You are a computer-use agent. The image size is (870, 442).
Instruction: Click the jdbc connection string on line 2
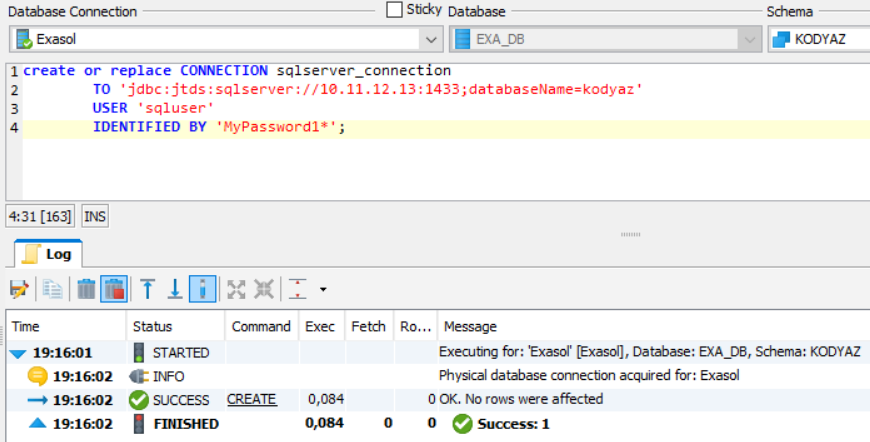381,89
